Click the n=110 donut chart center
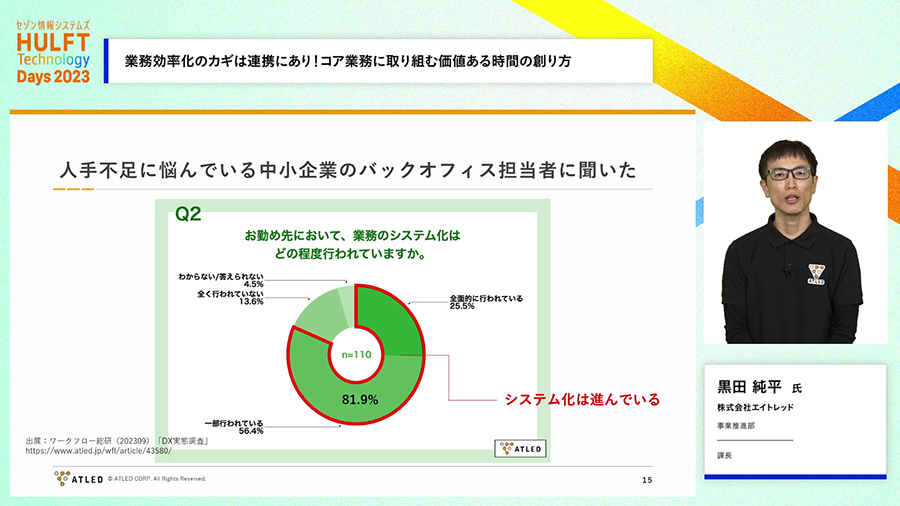 355,353
